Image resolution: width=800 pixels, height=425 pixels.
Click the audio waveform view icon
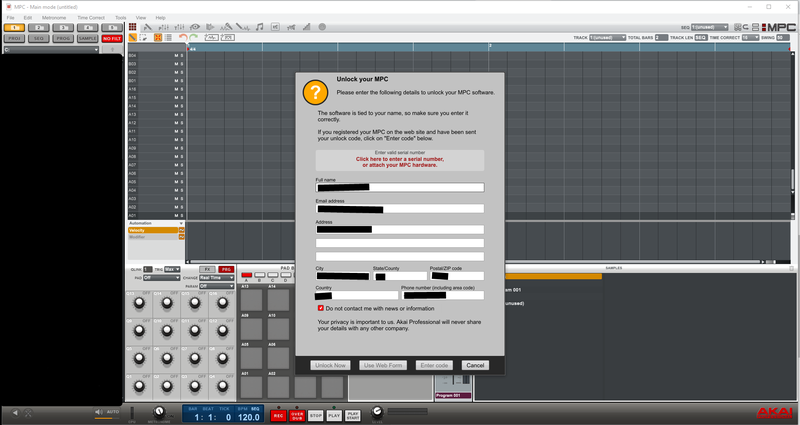pyautogui.click(x=211, y=37)
